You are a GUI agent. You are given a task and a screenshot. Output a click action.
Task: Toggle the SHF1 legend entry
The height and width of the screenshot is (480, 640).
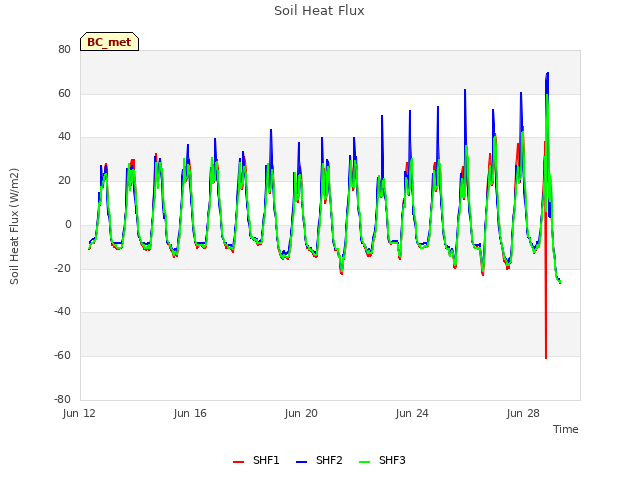tap(256, 460)
